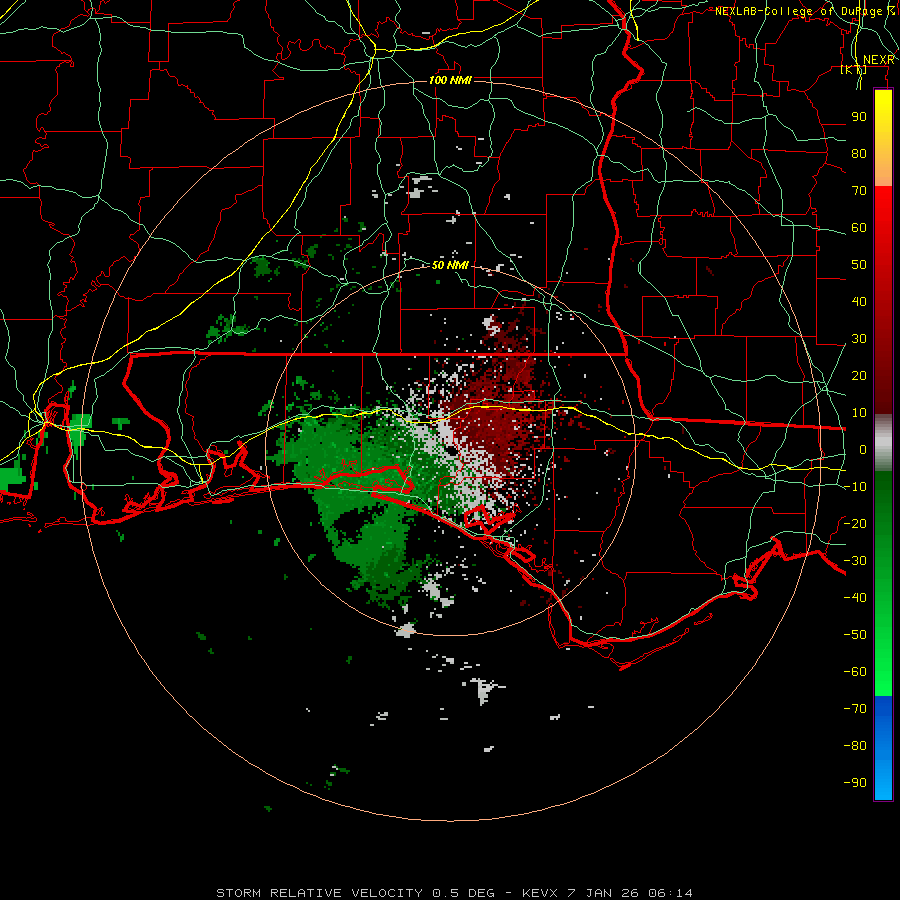Viewport: 900px width, 900px height.
Task: Click the "NEXLAB-College of DuPage" watermark text
Action: 800,11
